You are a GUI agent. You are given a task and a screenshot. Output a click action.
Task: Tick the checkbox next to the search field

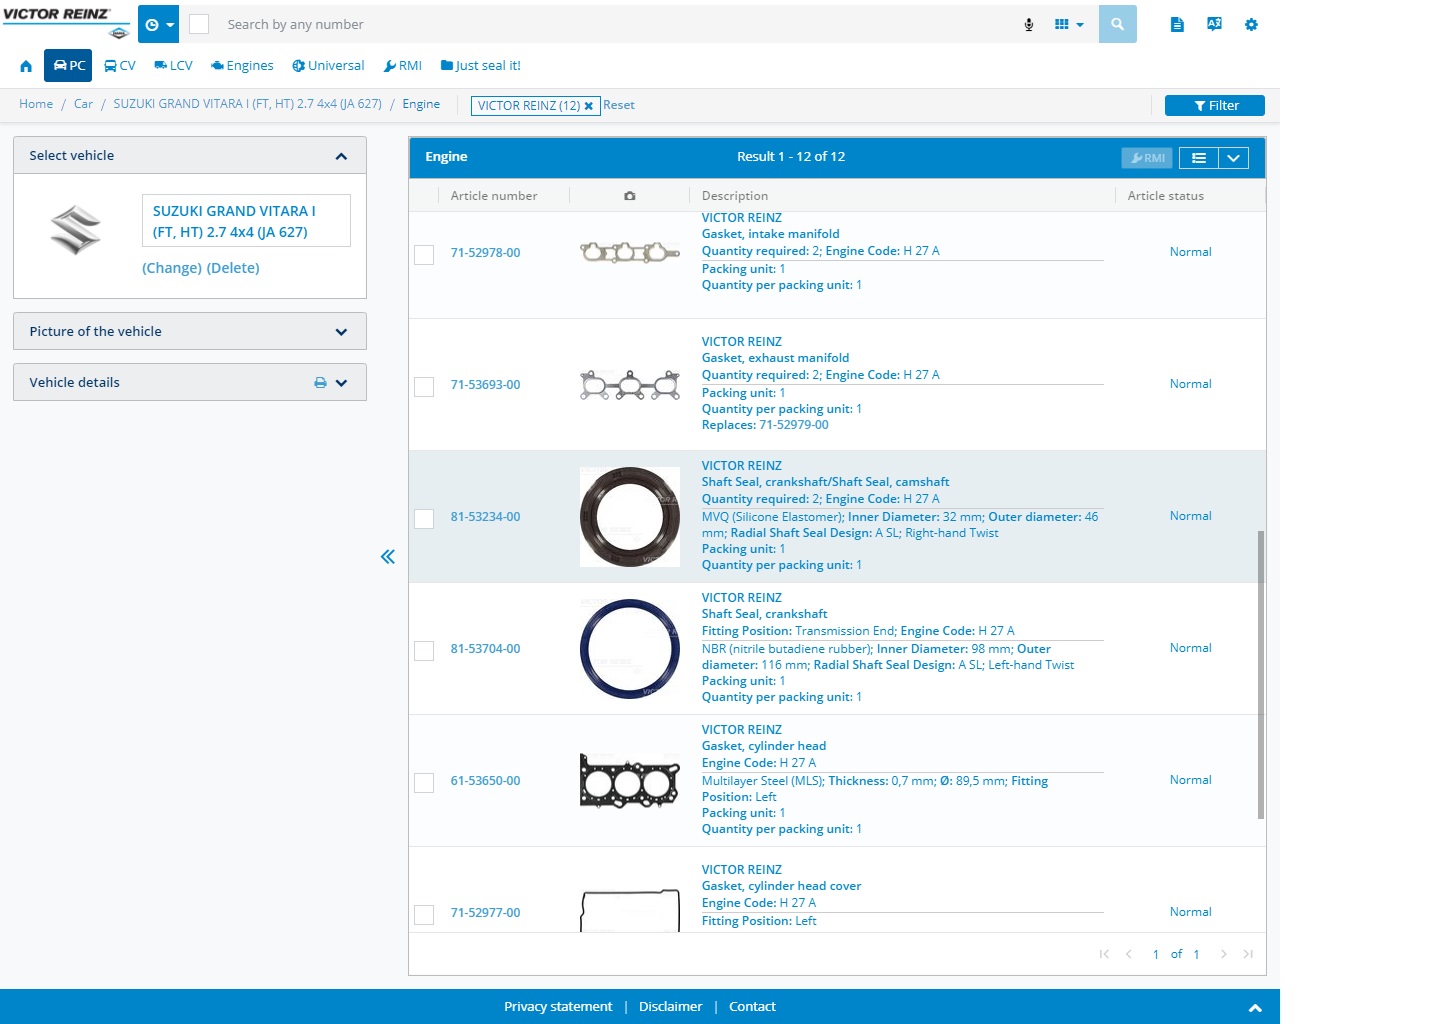(x=199, y=24)
